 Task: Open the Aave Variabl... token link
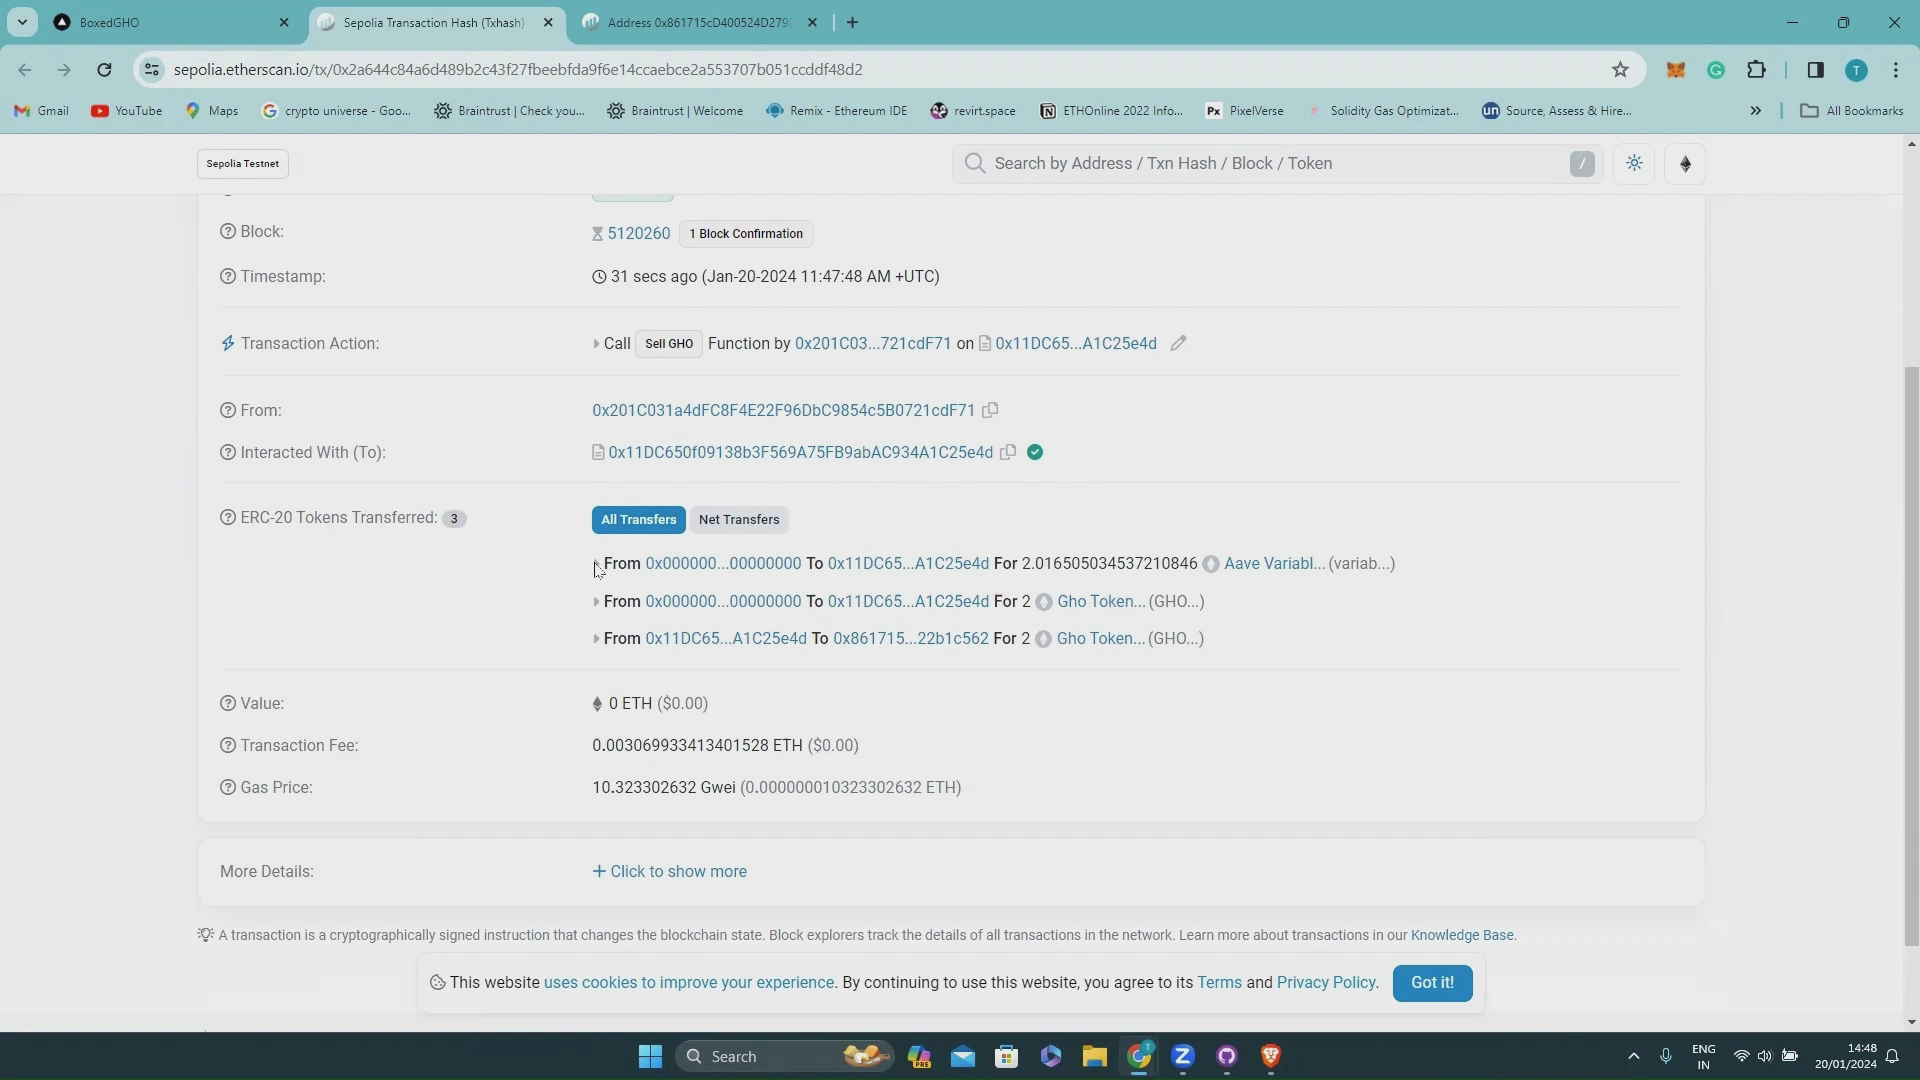tap(1274, 564)
